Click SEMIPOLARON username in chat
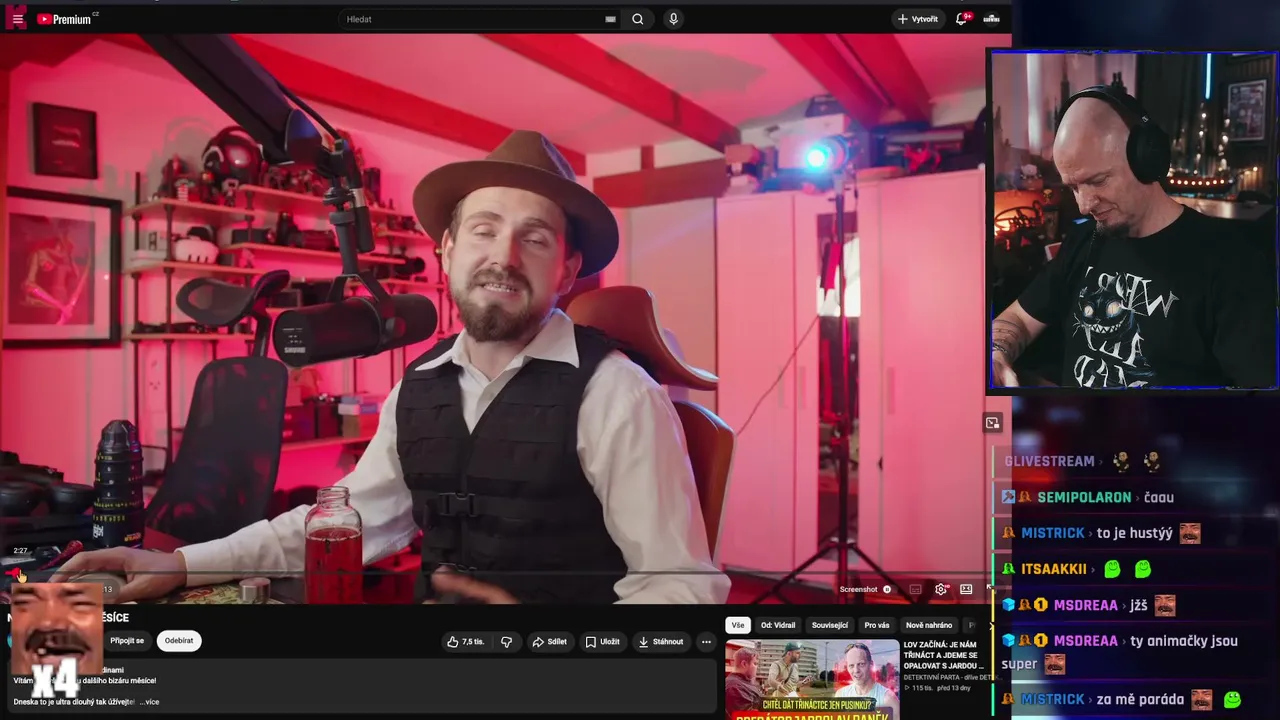The image size is (1280, 720). 1084,497
